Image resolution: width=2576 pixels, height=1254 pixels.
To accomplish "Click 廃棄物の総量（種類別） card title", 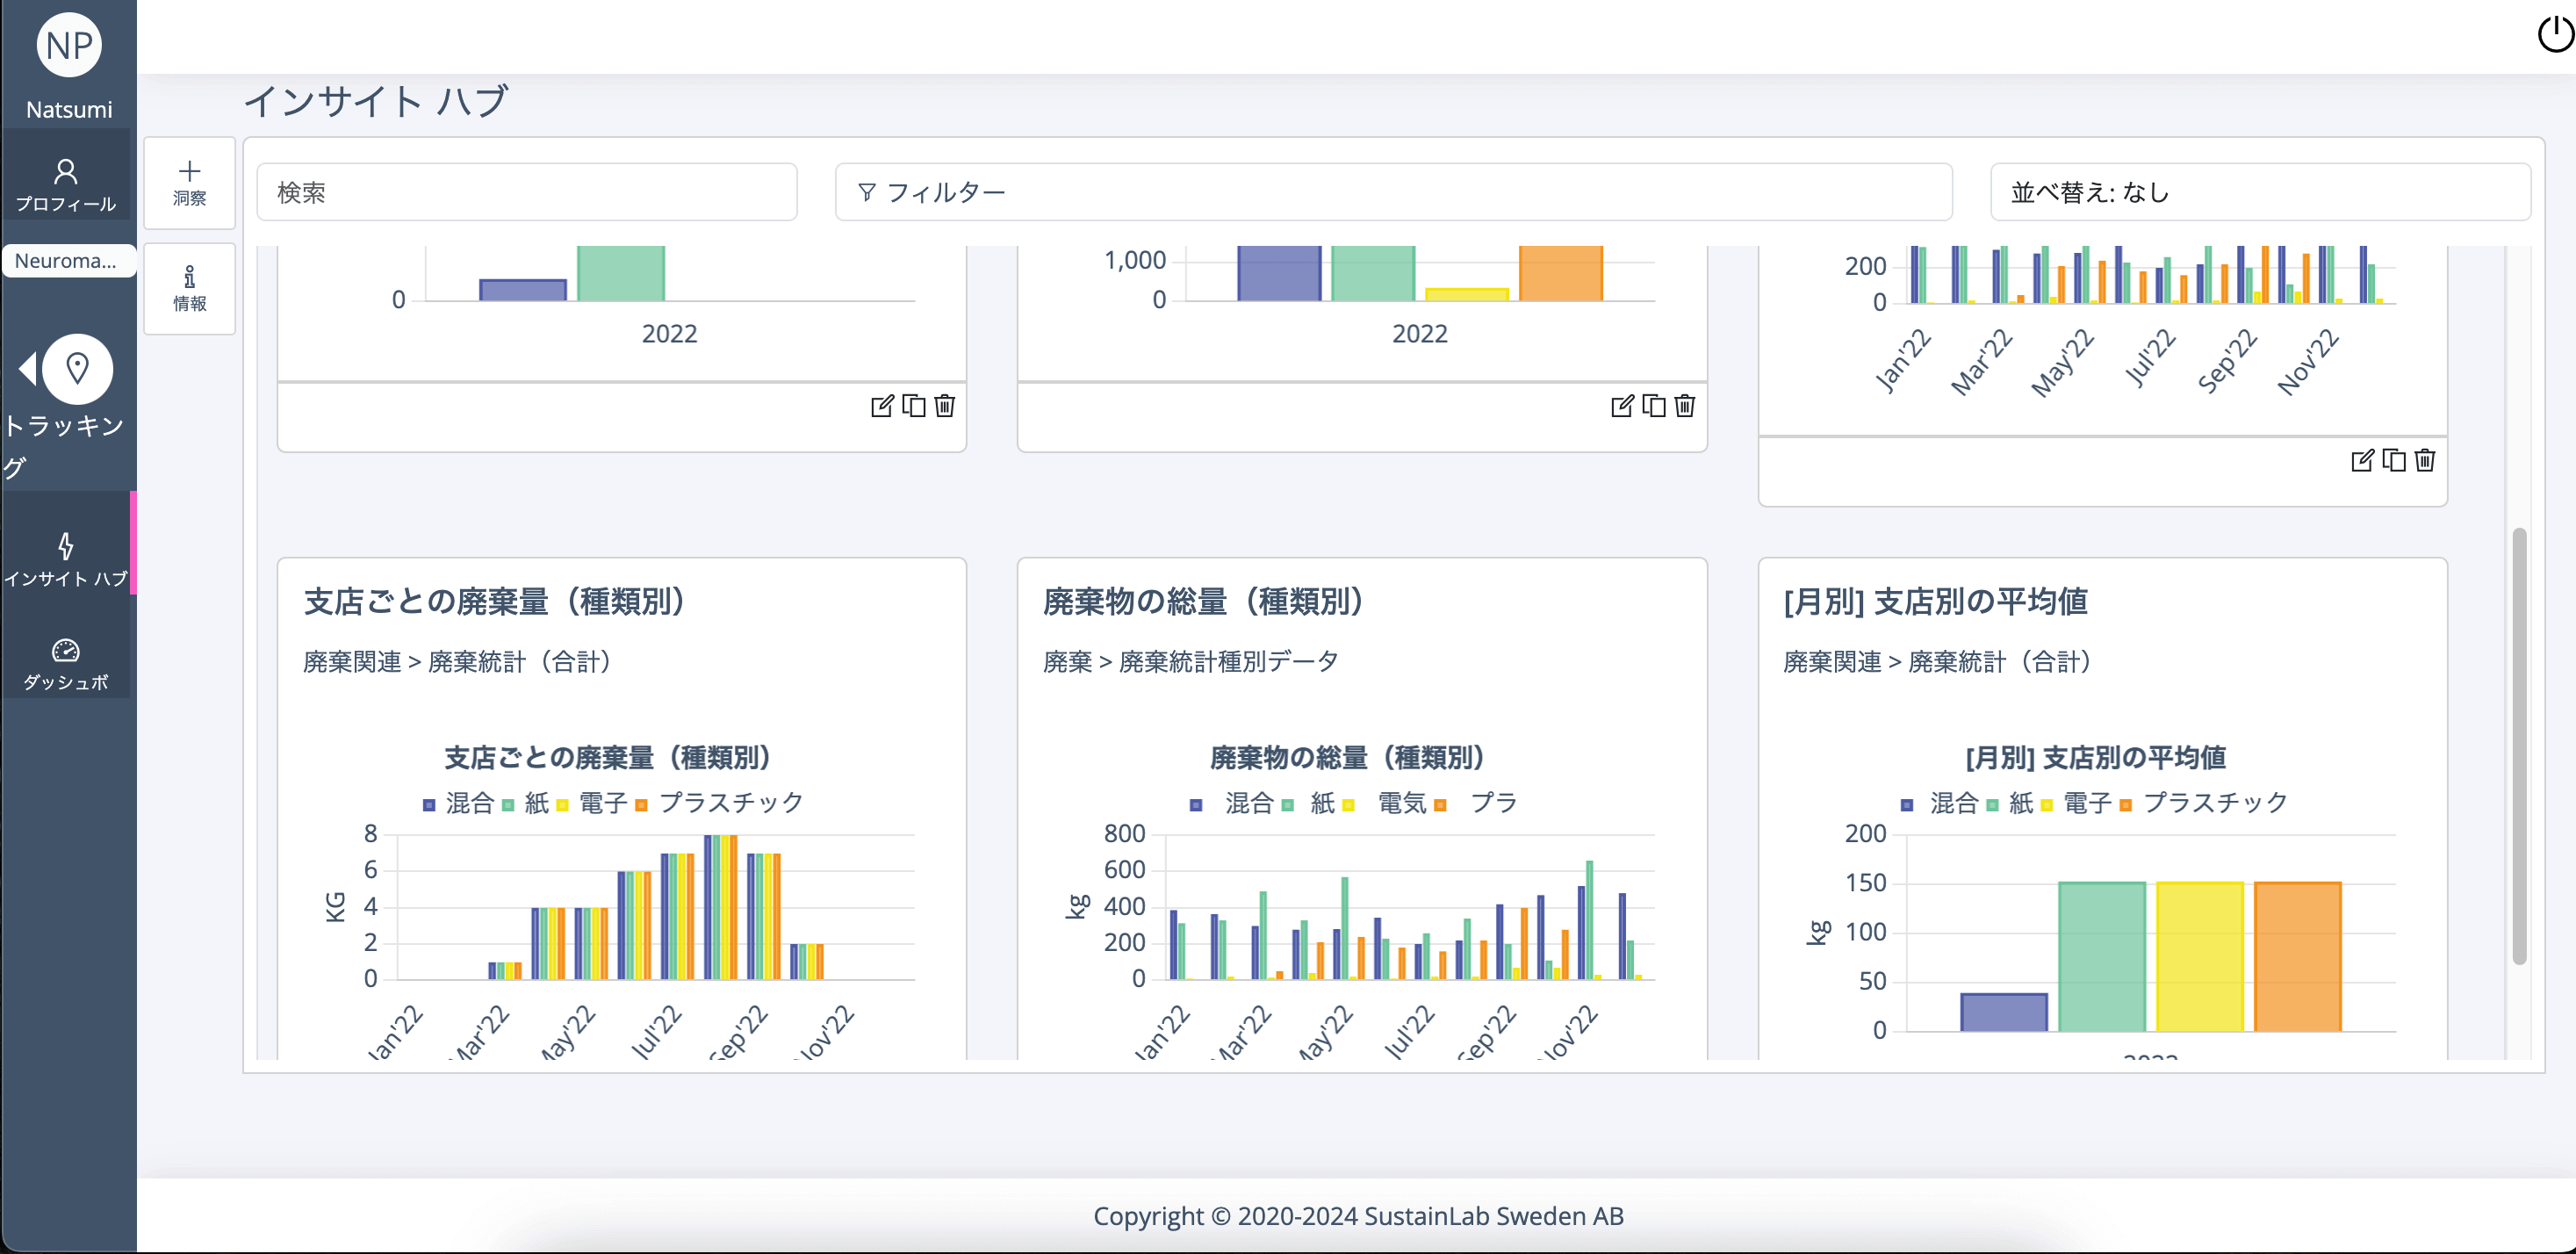I will 1203,602.
